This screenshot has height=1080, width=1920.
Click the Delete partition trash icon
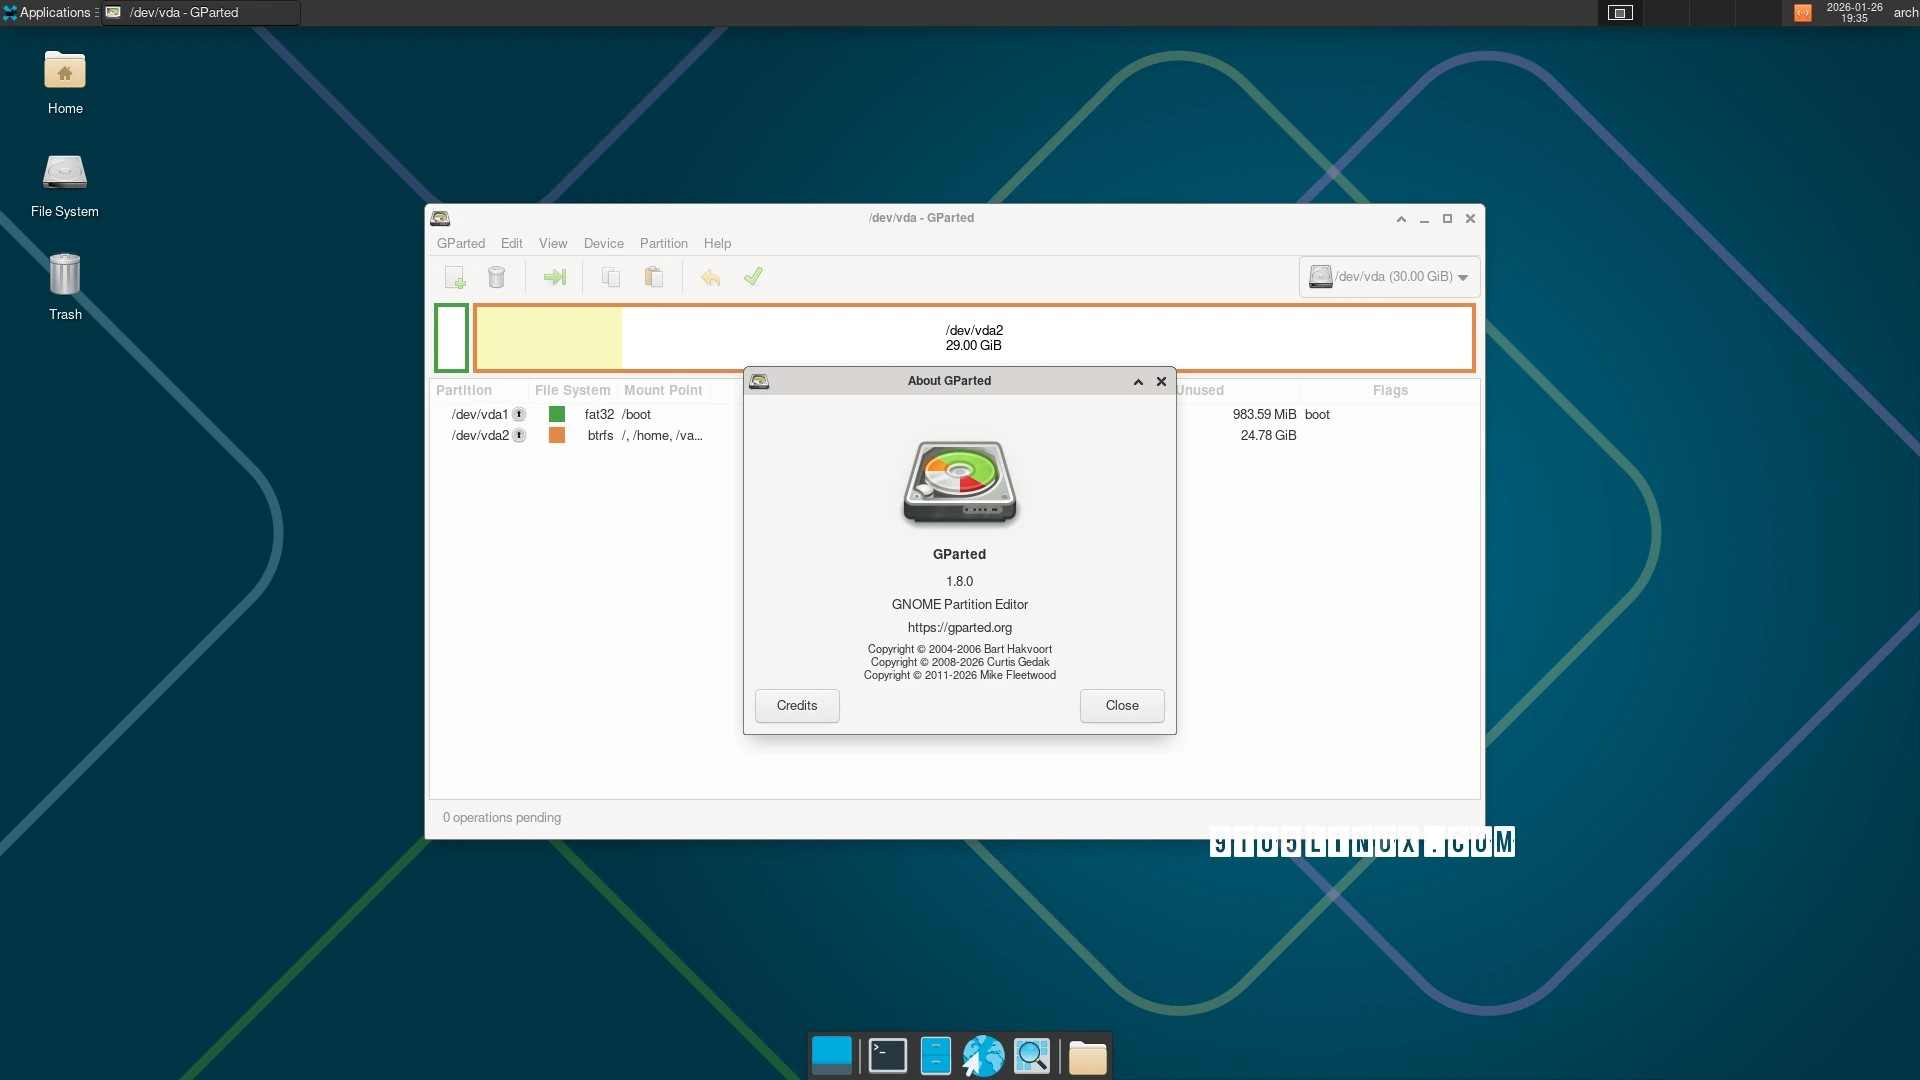pyautogui.click(x=497, y=277)
